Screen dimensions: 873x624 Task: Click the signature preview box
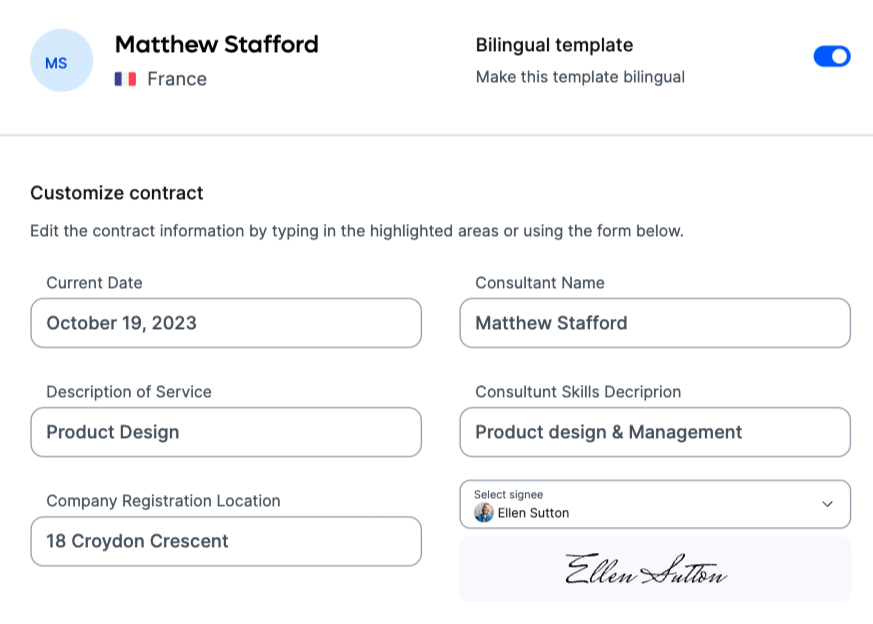(x=655, y=569)
